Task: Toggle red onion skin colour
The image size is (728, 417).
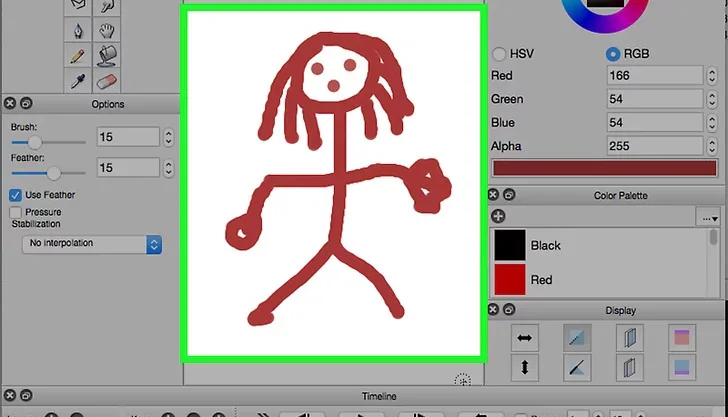Action: pos(682,338)
